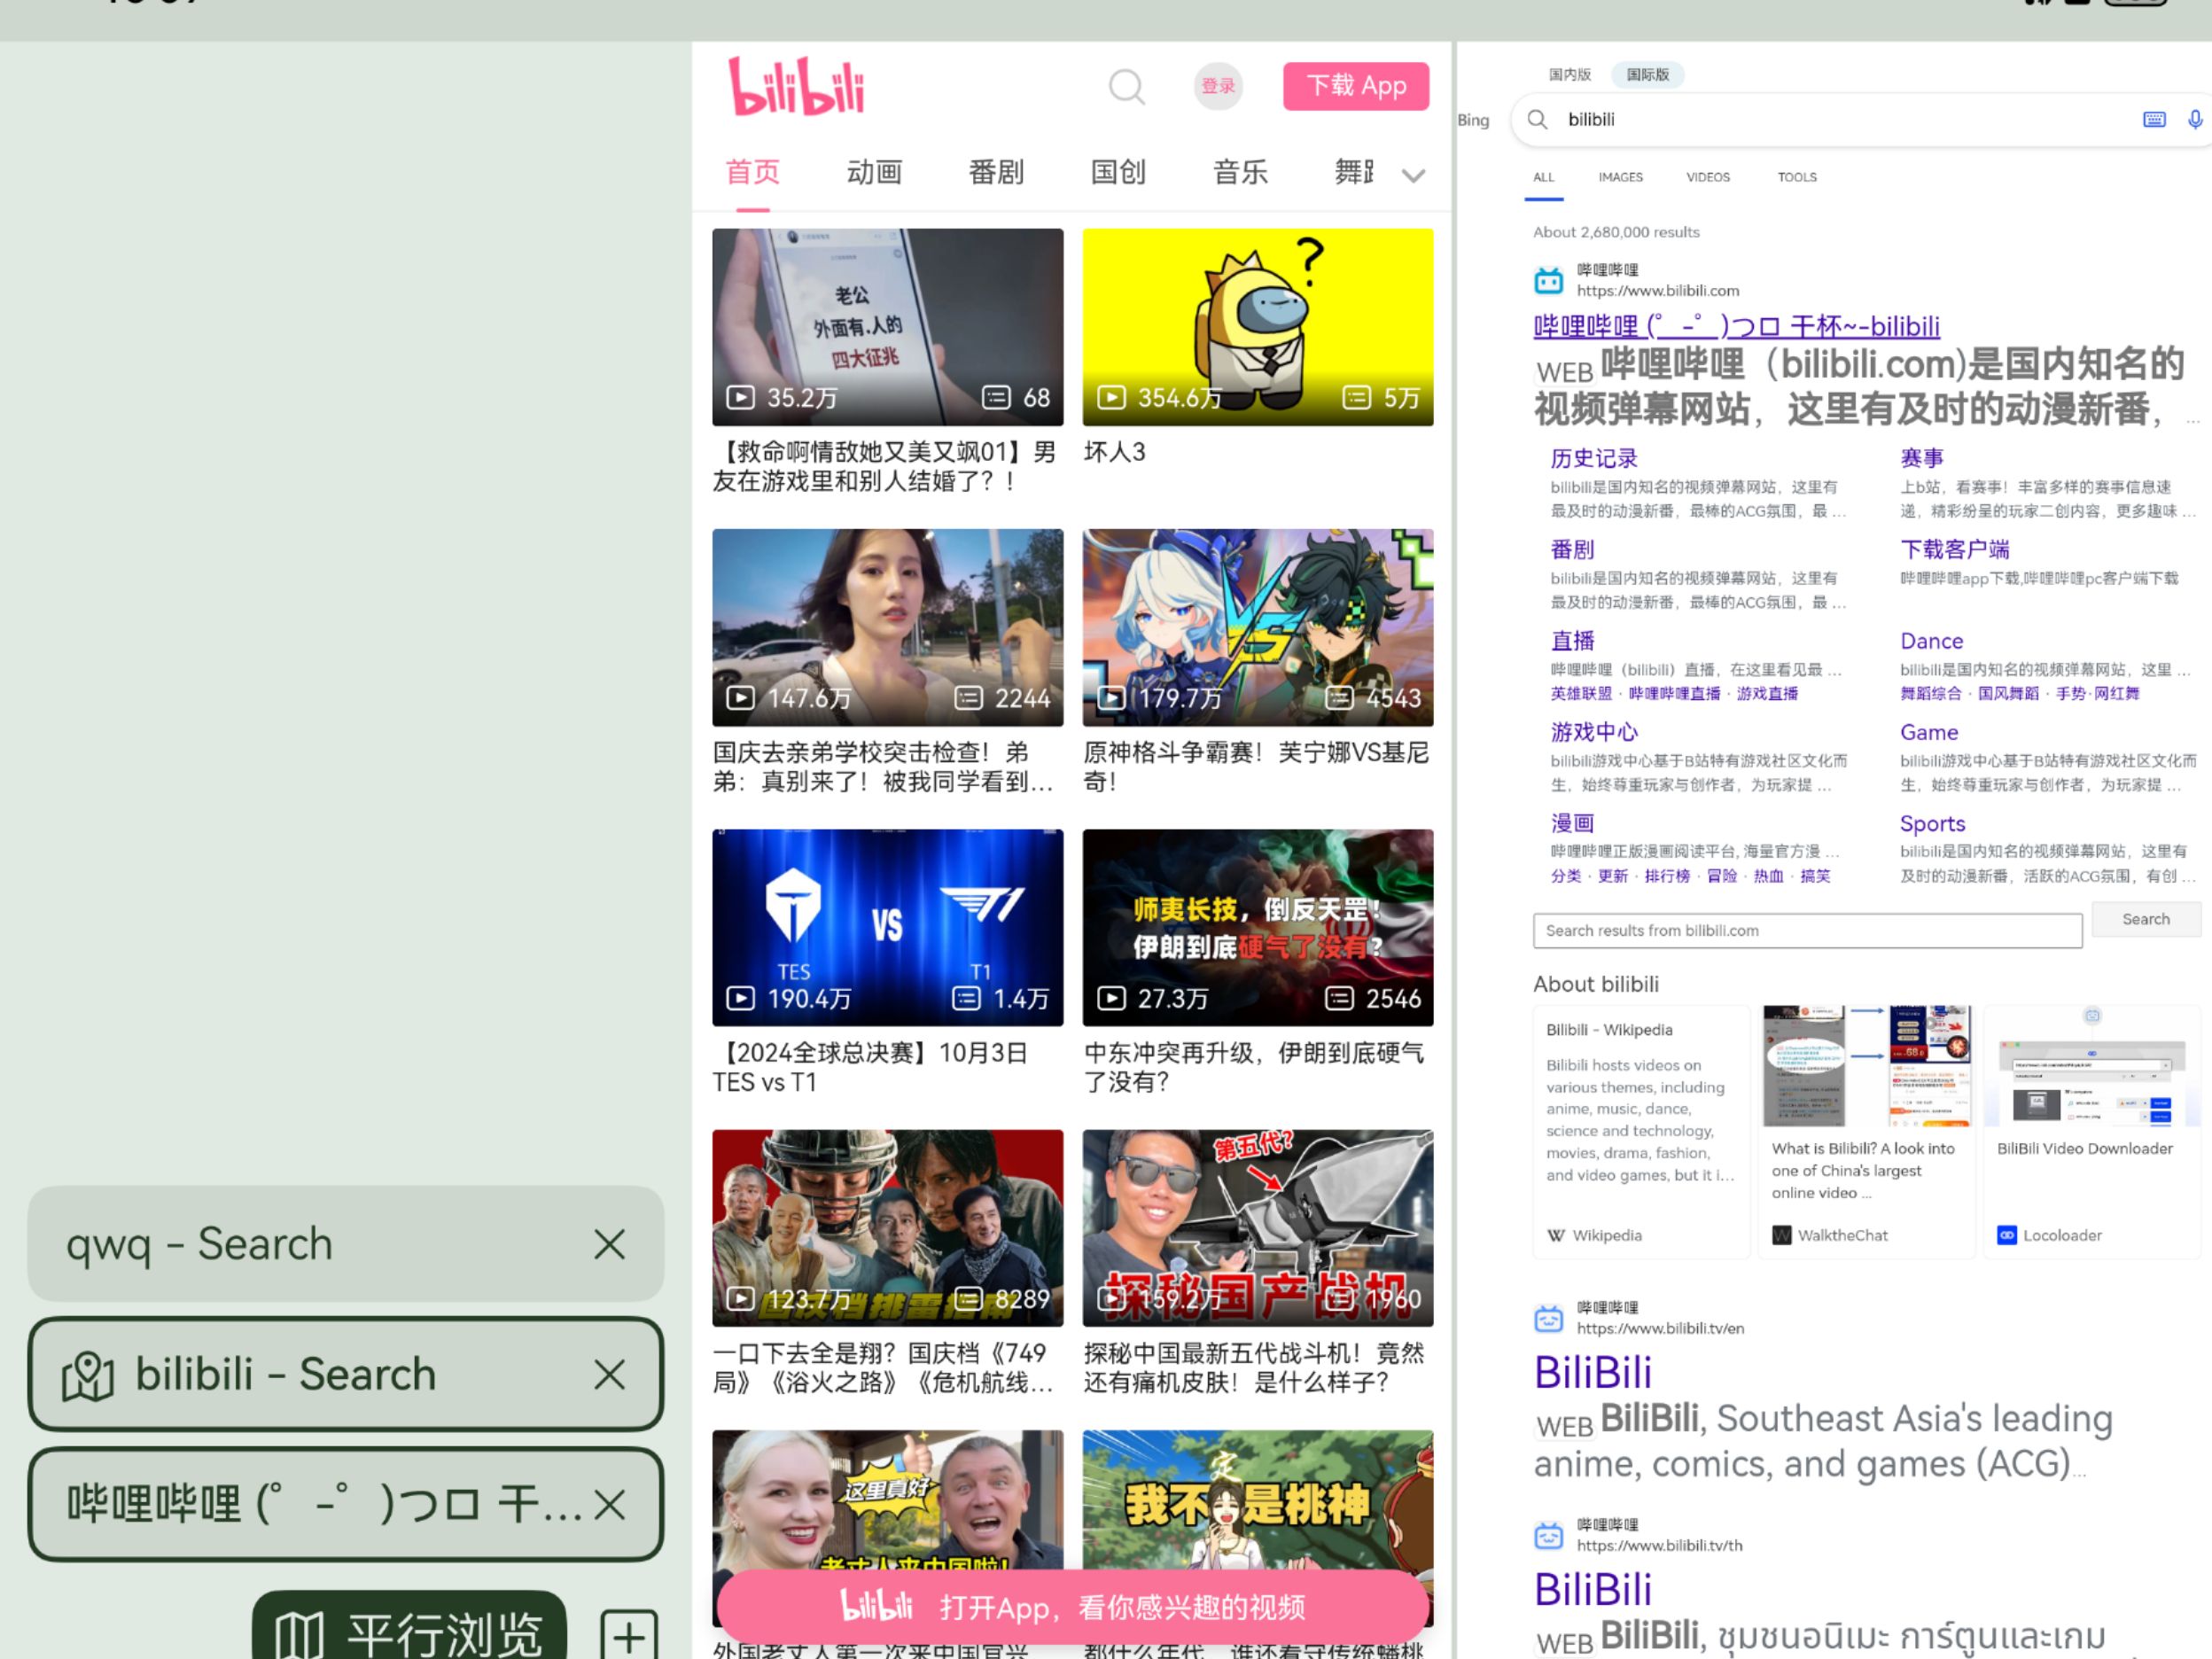Open the 伊朗到底硬气了没有 video thumbnail
Screen dimensions: 2212x1659
click(1257, 927)
